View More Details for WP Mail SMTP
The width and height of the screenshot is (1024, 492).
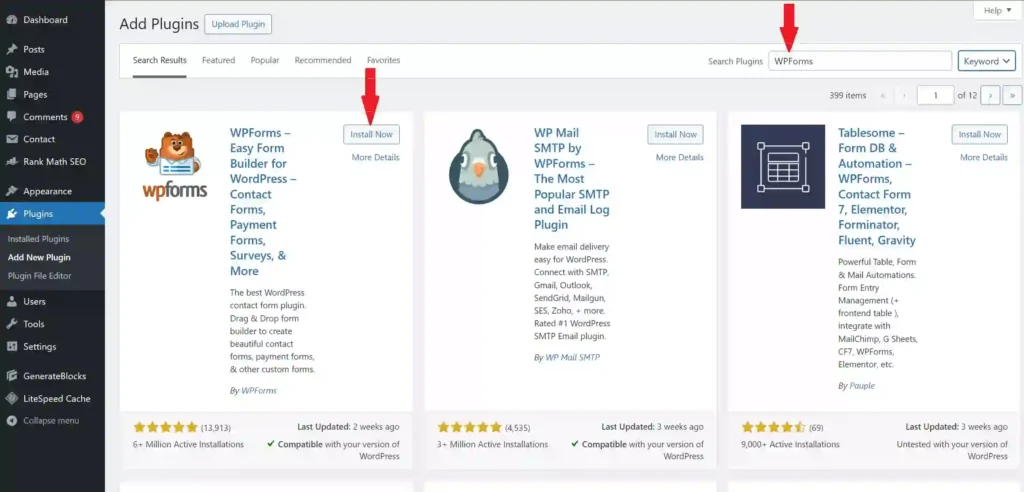tap(680, 157)
